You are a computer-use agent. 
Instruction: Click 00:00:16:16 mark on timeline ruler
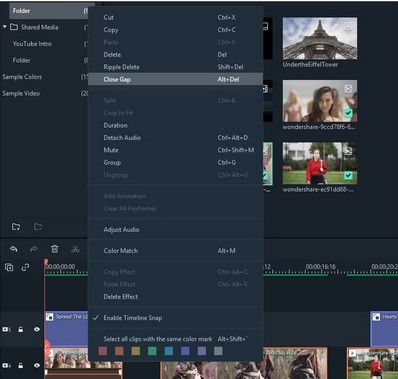pyautogui.click(x=321, y=267)
